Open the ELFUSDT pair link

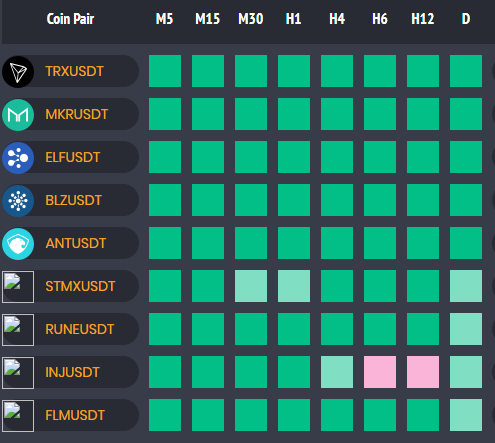coord(73,157)
